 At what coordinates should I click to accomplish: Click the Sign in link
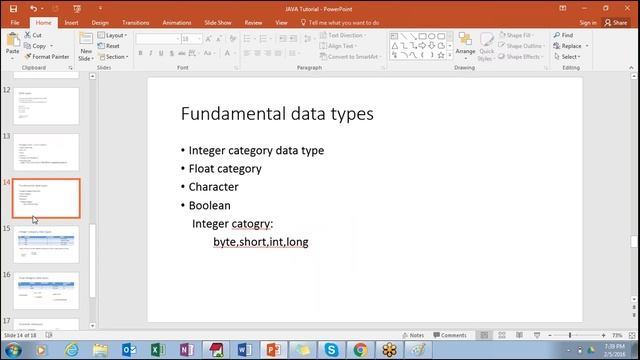tap(588, 22)
